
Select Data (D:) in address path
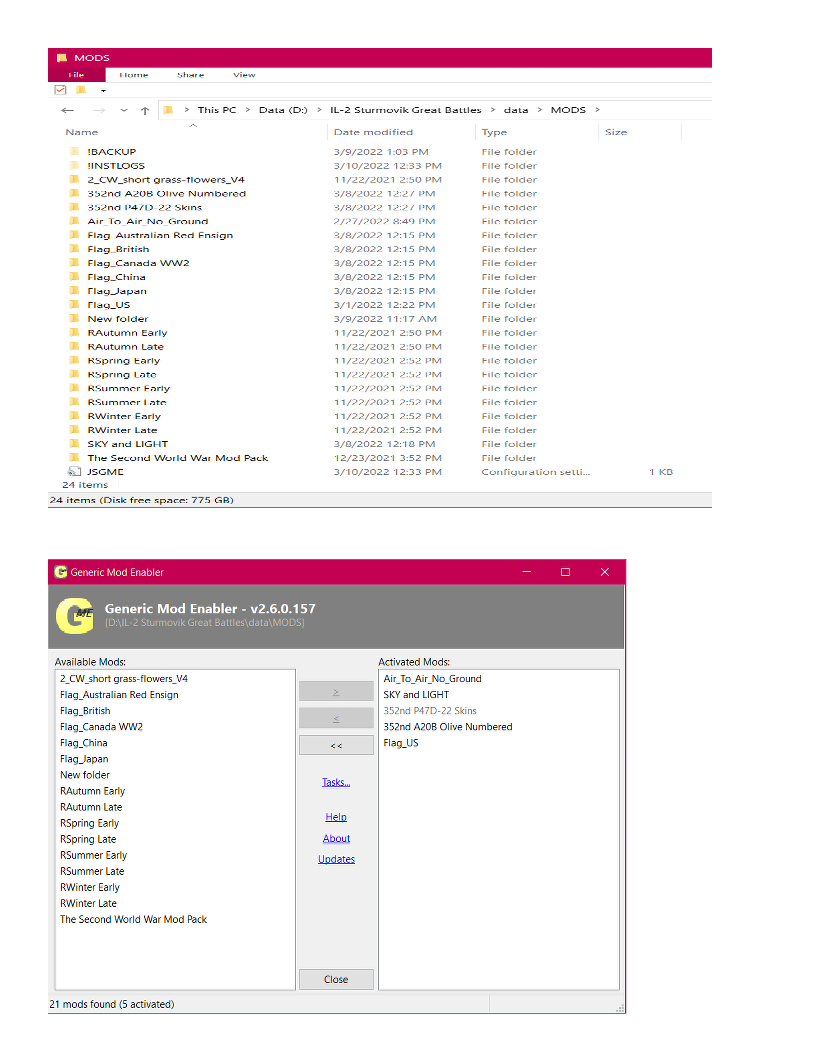click(x=283, y=110)
